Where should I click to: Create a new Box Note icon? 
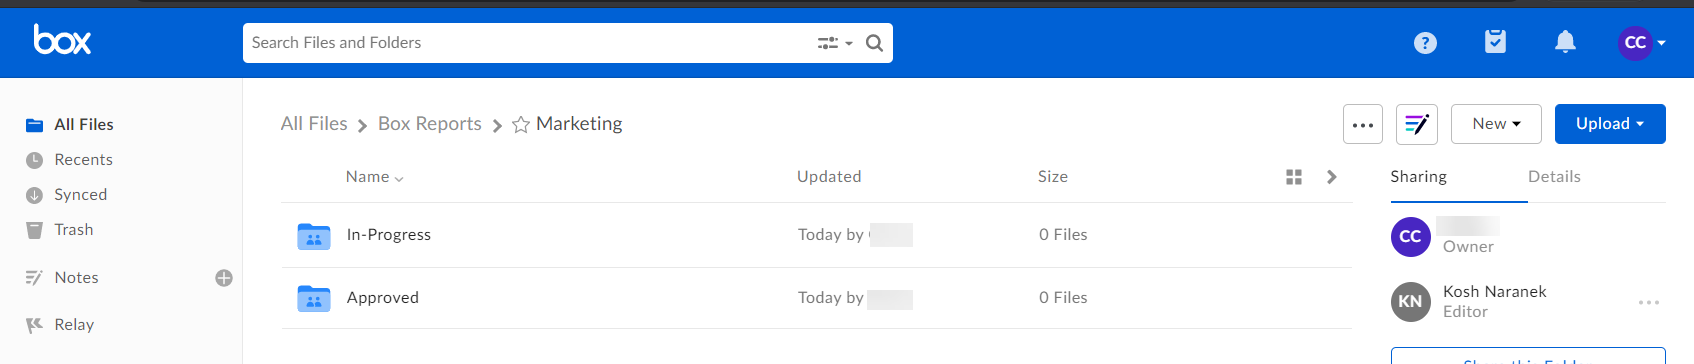point(1417,124)
